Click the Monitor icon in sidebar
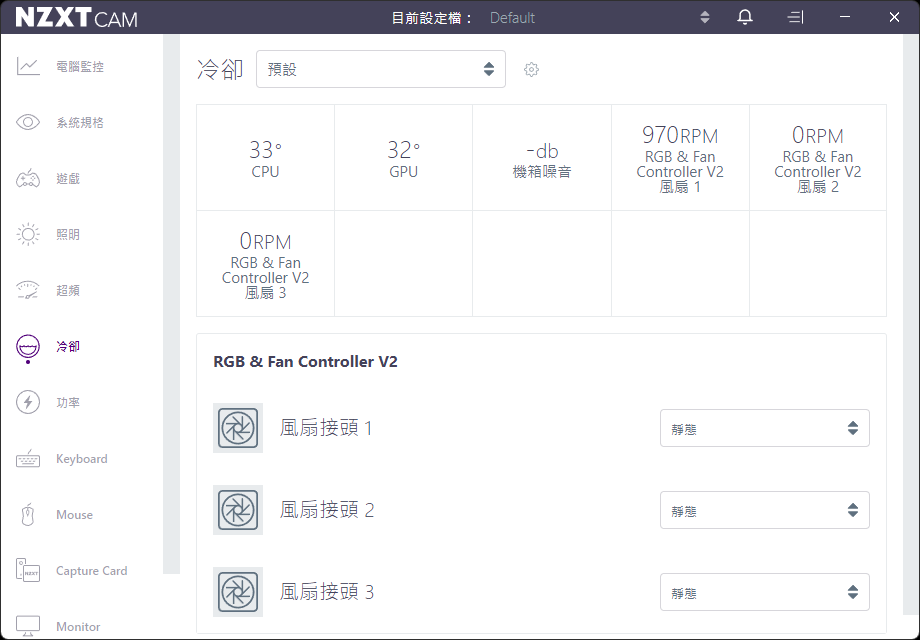Image resolution: width=920 pixels, height=640 pixels. (x=28, y=627)
